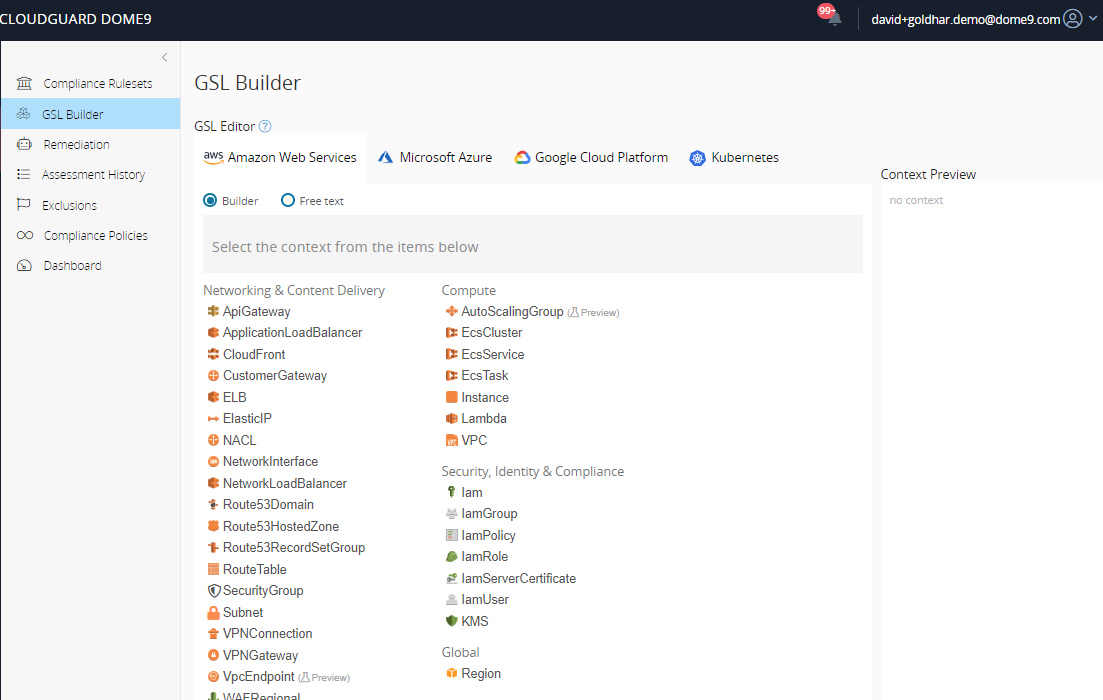Viewport: 1103px width, 700px height.
Task: Switch to Kubernetes tab
Action: tap(734, 158)
